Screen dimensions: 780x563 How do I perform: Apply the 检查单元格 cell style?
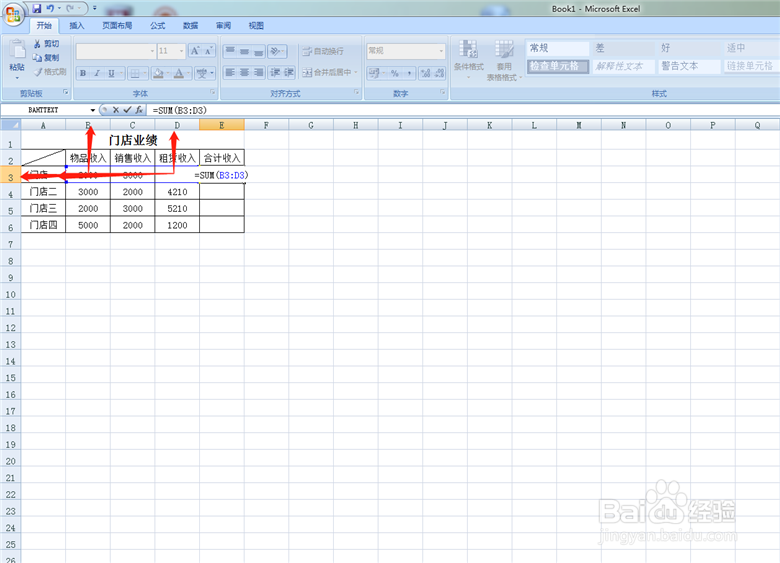[558, 66]
